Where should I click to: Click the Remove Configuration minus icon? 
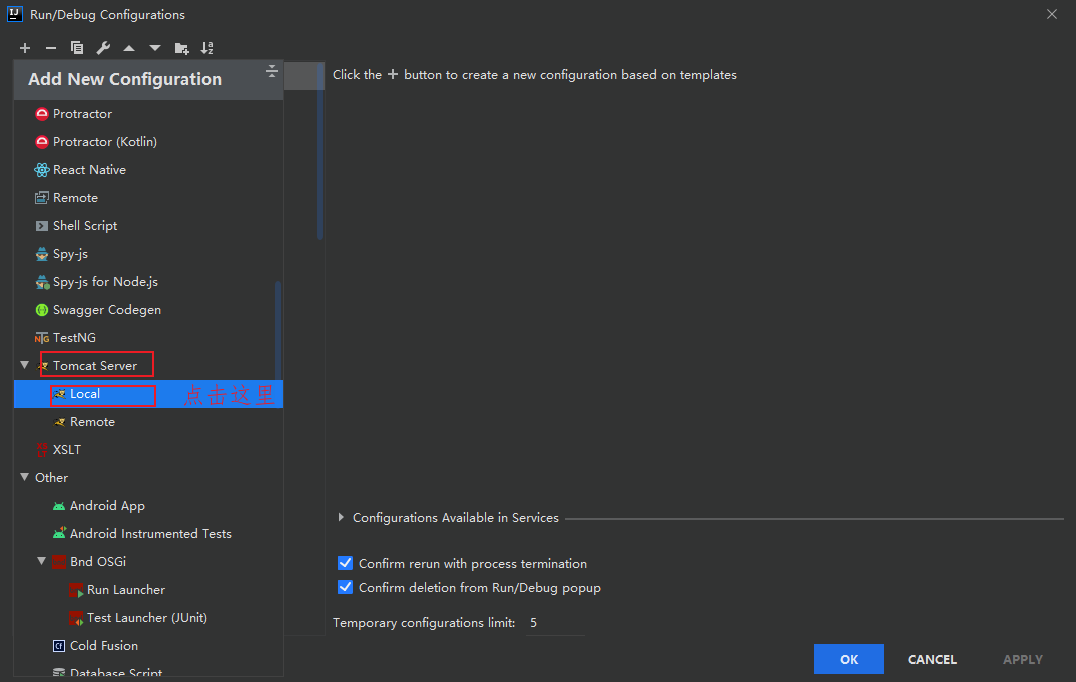tap(51, 48)
